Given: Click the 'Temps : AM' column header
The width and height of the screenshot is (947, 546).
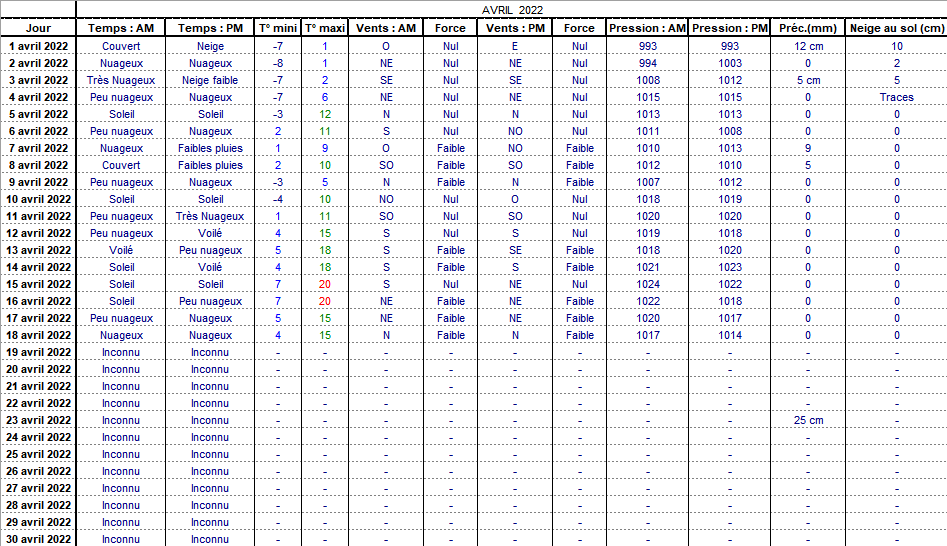Looking at the screenshot, I should [x=121, y=28].
